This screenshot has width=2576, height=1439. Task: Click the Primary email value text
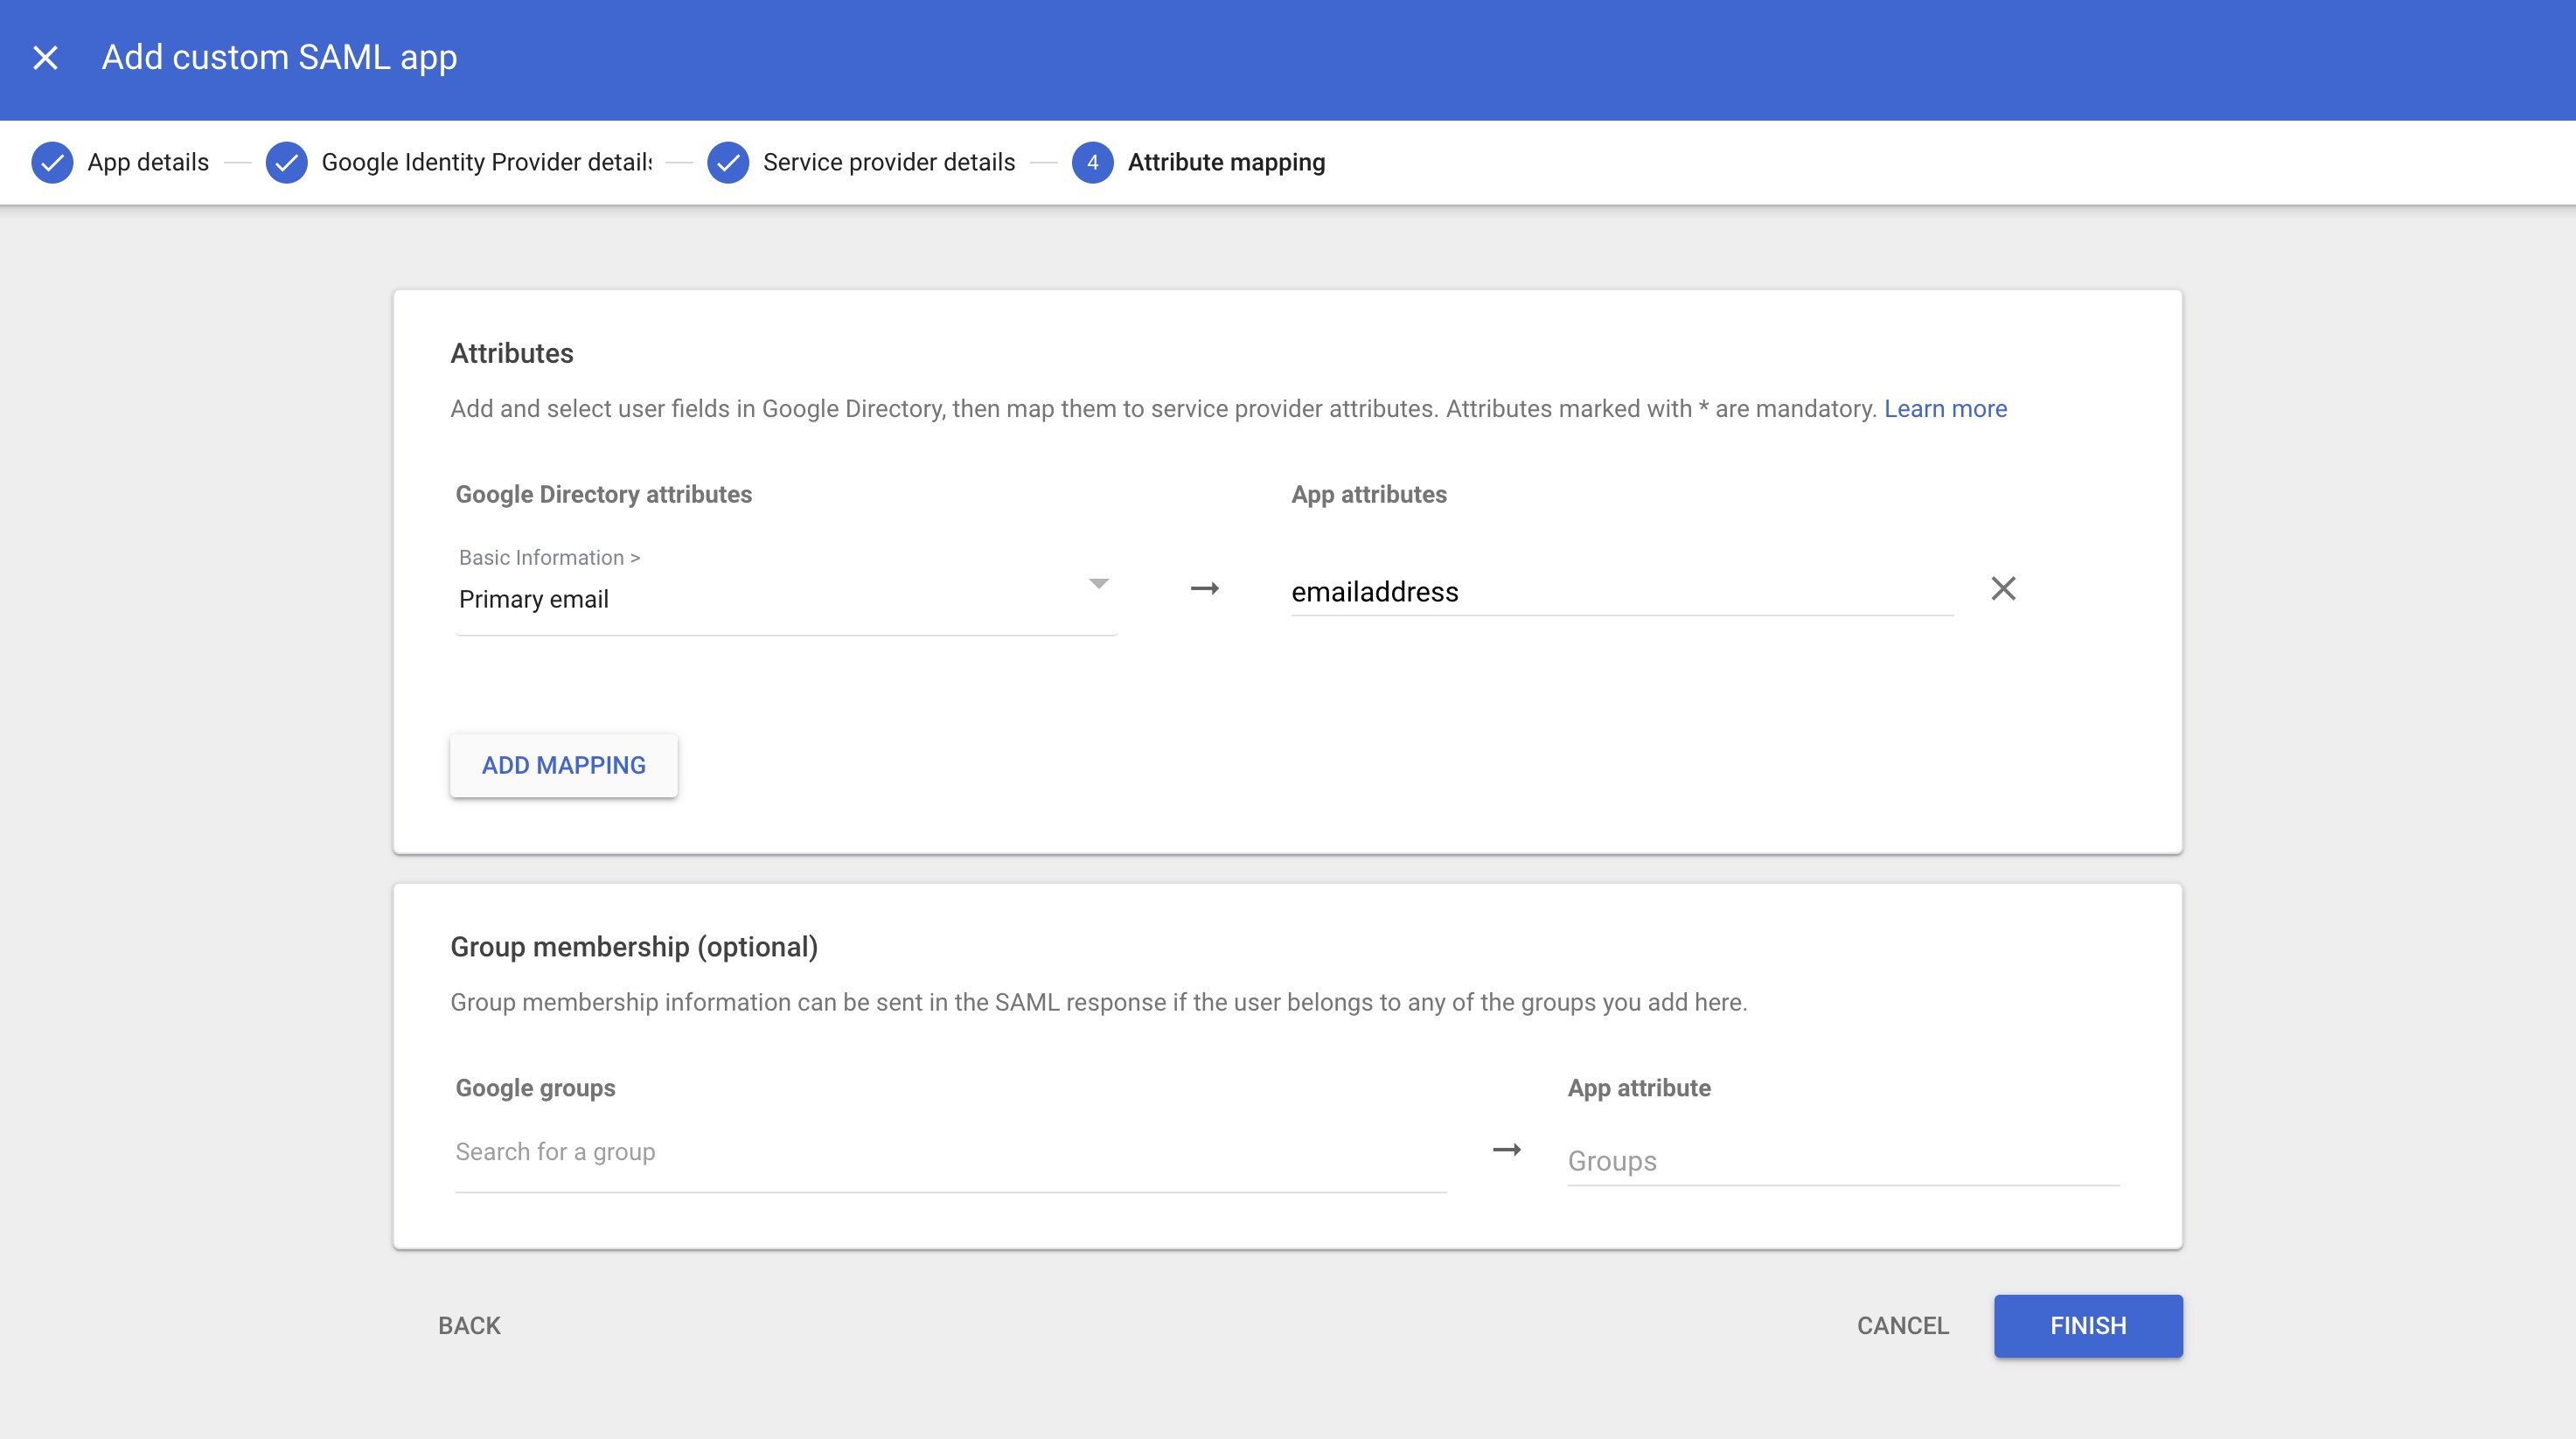pyautogui.click(x=534, y=599)
